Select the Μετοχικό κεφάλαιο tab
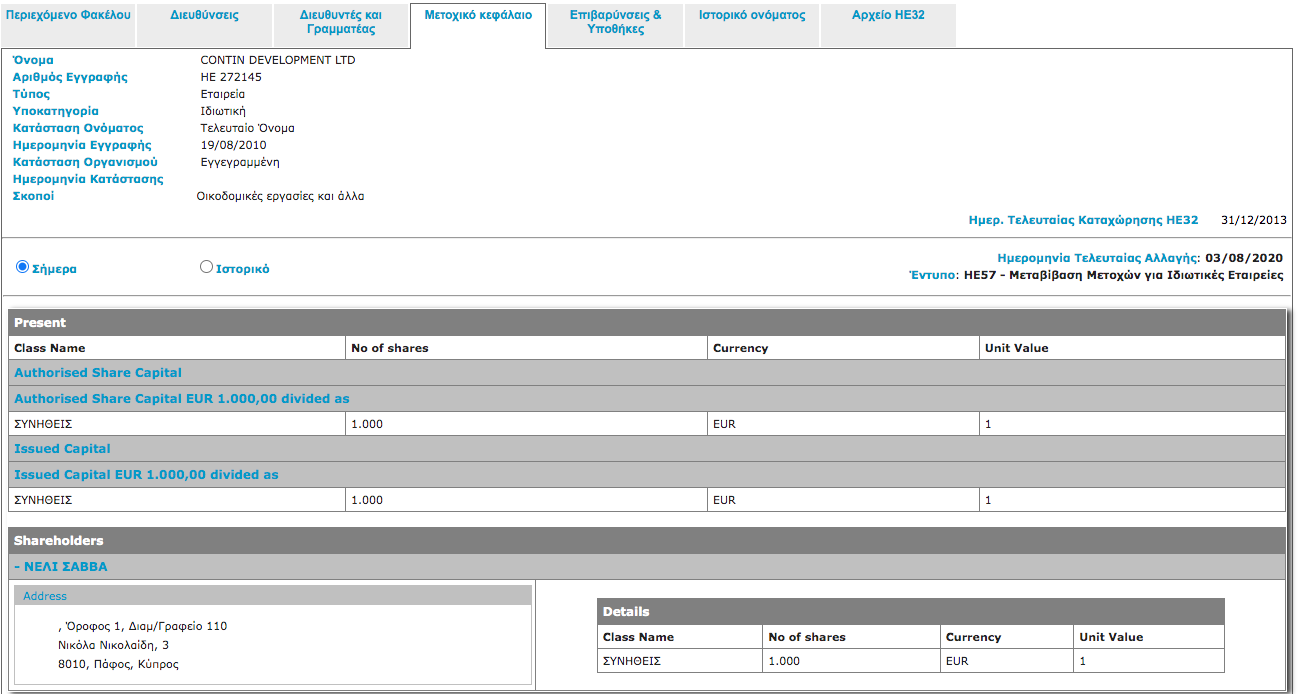 tap(478, 16)
